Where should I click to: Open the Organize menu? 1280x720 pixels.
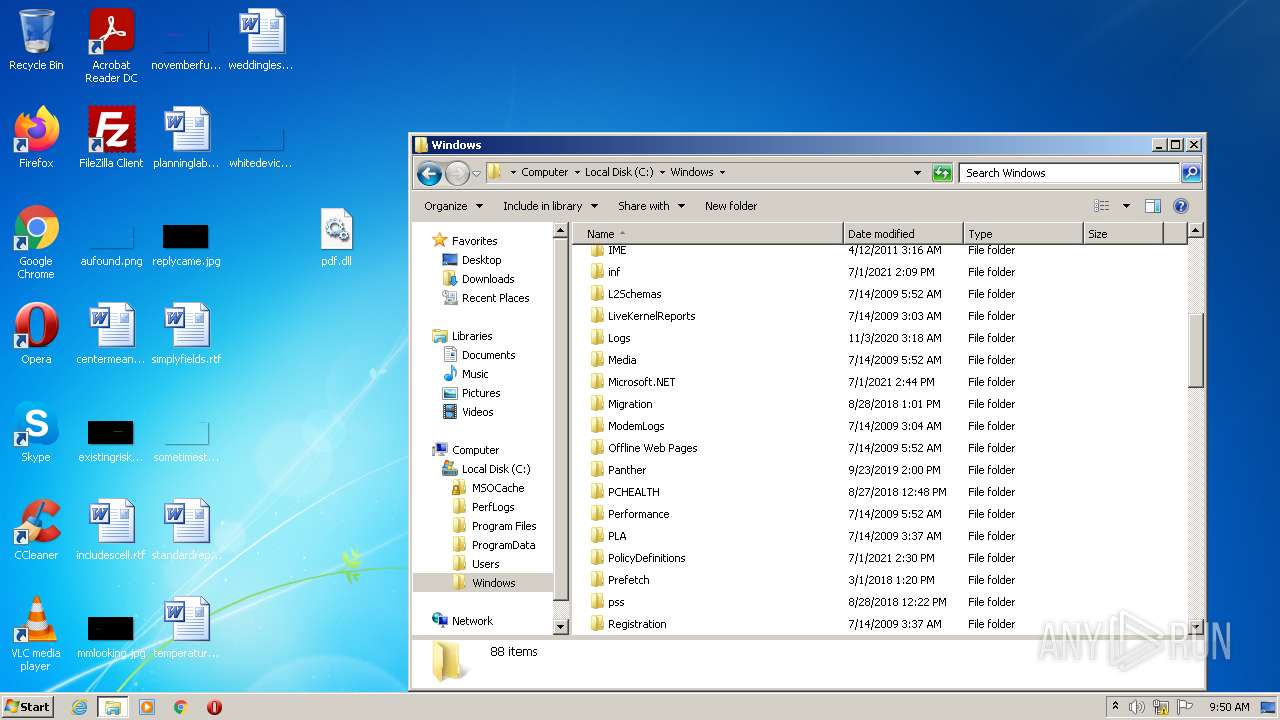pyautogui.click(x=453, y=206)
